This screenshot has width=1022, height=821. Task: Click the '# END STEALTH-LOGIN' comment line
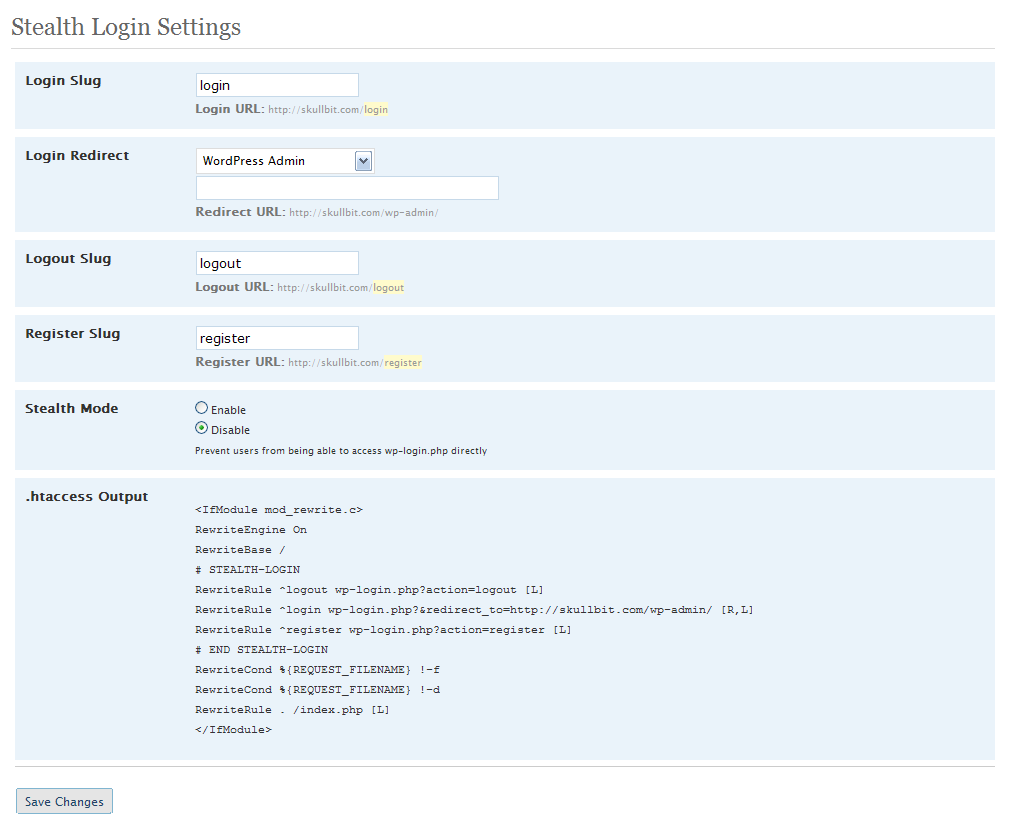[261, 650]
